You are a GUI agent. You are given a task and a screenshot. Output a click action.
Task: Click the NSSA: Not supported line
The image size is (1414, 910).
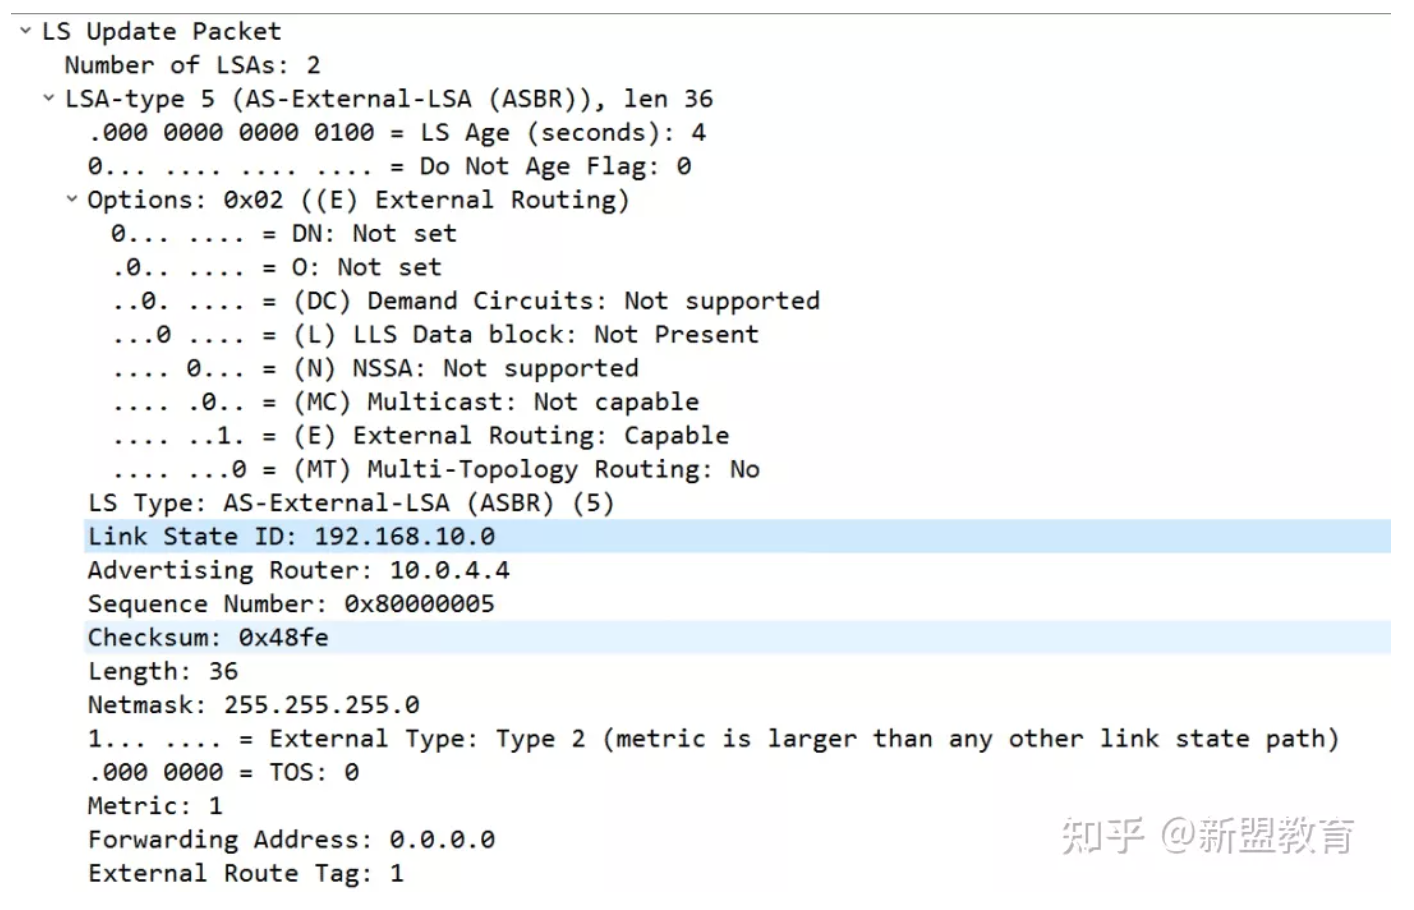[375, 368]
